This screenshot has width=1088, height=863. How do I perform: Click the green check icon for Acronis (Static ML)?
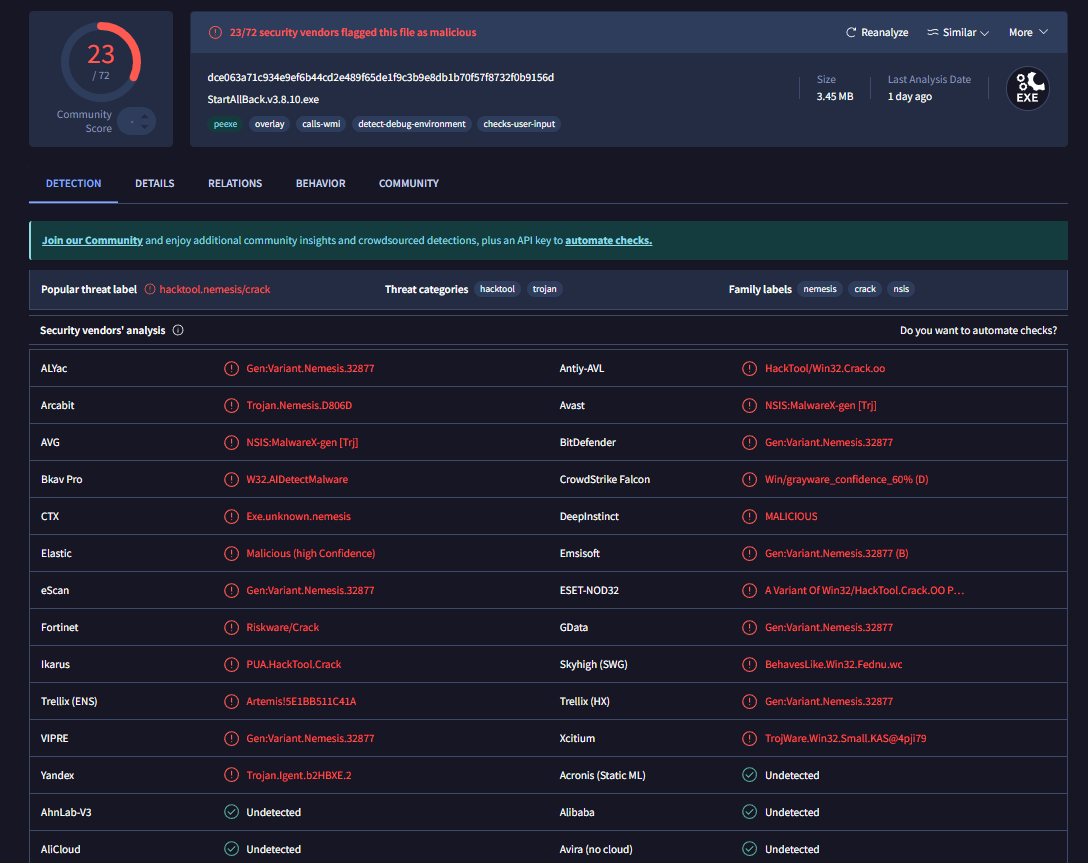coord(749,775)
